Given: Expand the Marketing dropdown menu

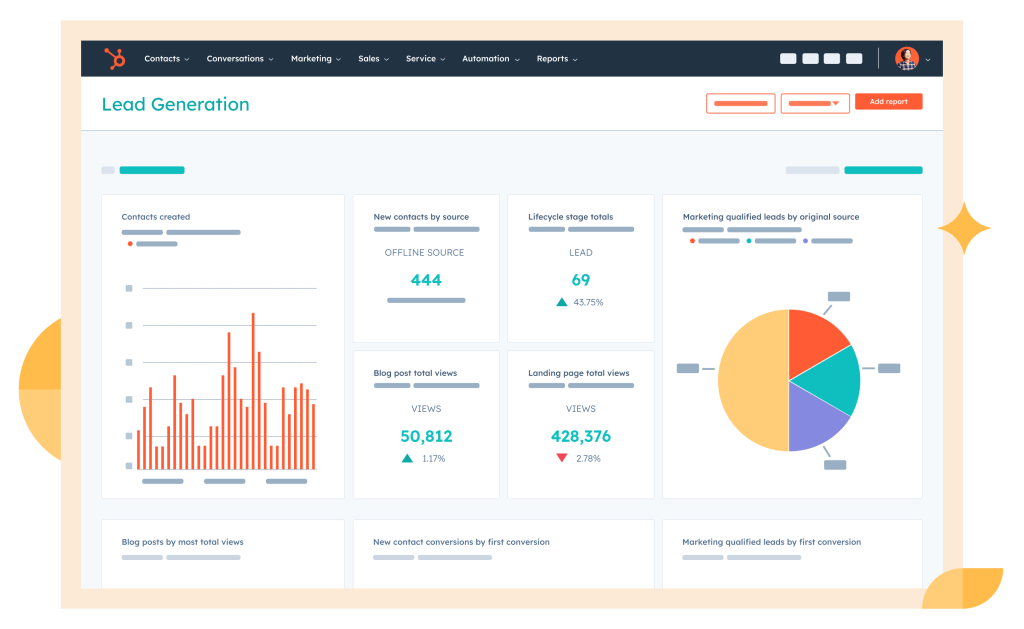Looking at the screenshot, I should pyautogui.click(x=315, y=59).
